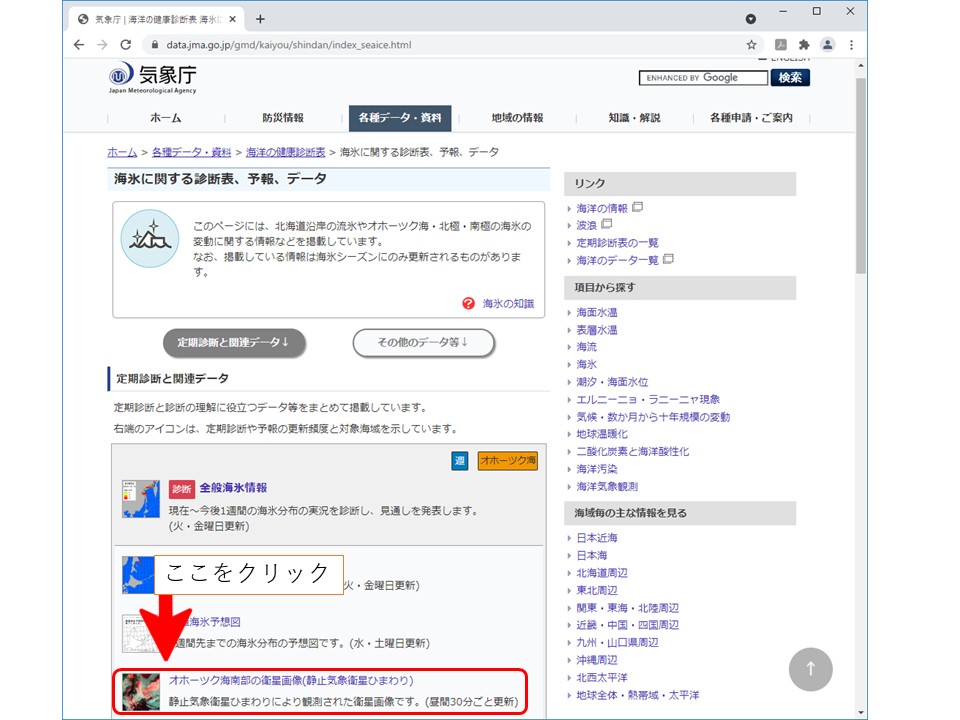Jump to 定期診断と関連データ section button

click(x=234, y=342)
